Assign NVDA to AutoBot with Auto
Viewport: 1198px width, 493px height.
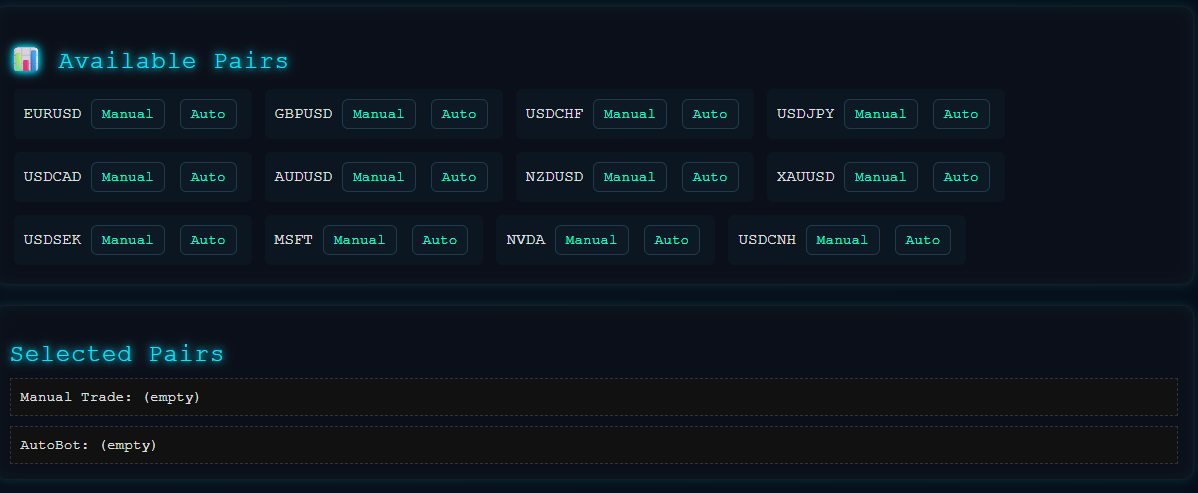(672, 240)
